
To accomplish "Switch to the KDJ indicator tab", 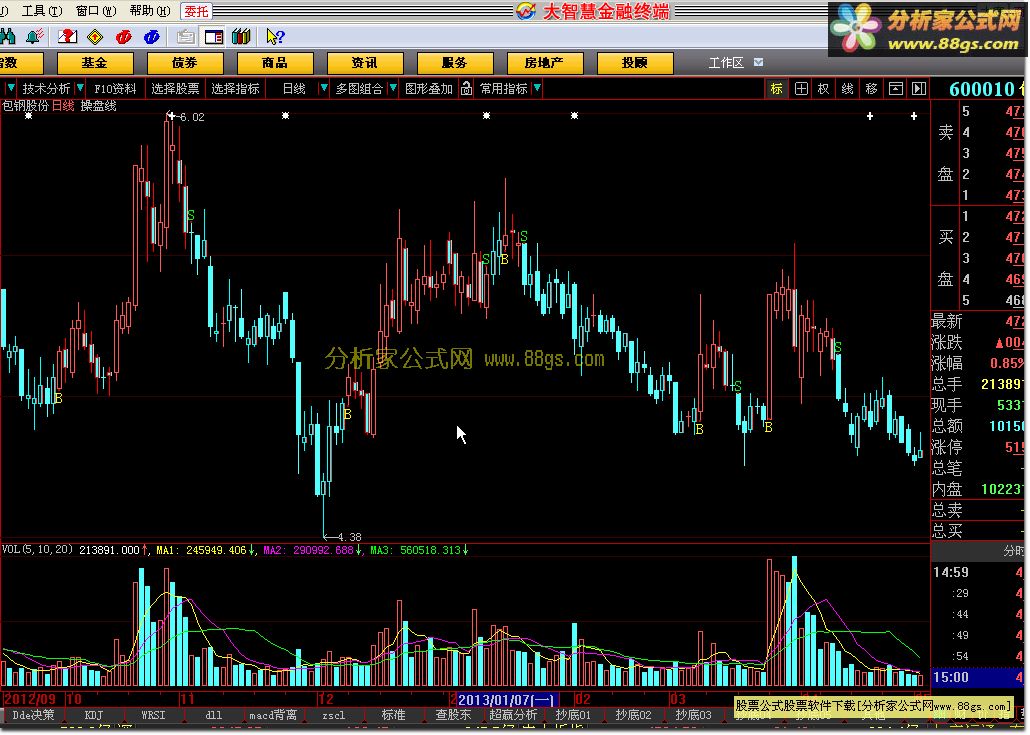I will coord(93,715).
